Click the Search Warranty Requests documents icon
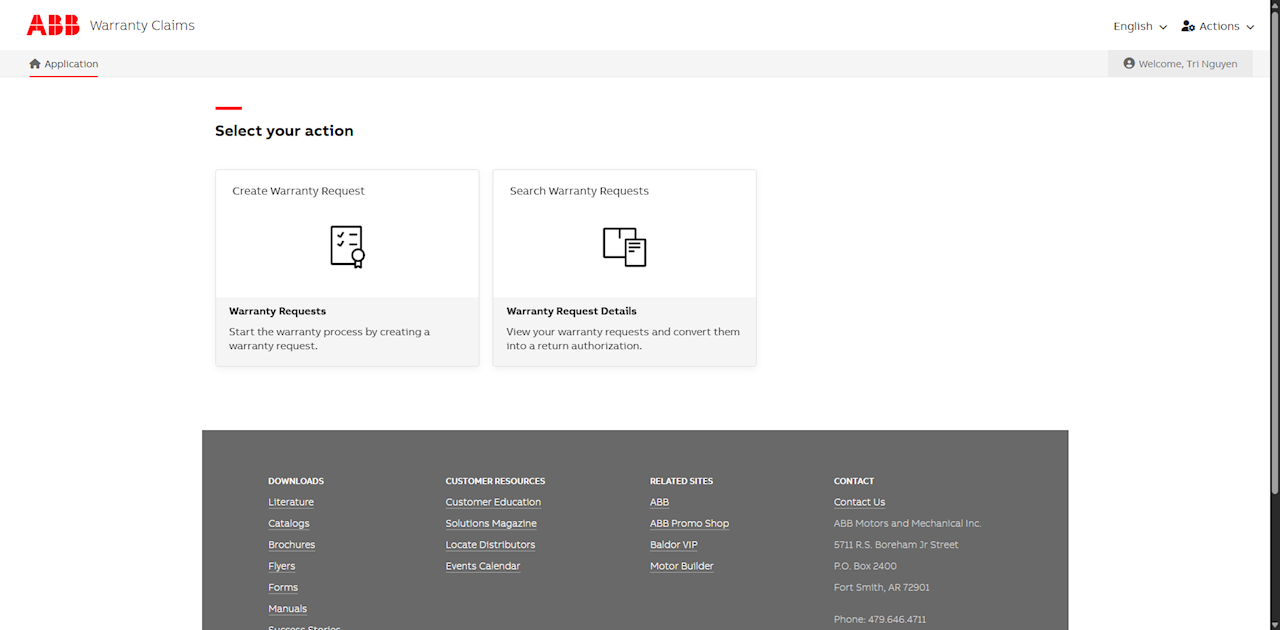1280x630 pixels. tap(624, 246)
